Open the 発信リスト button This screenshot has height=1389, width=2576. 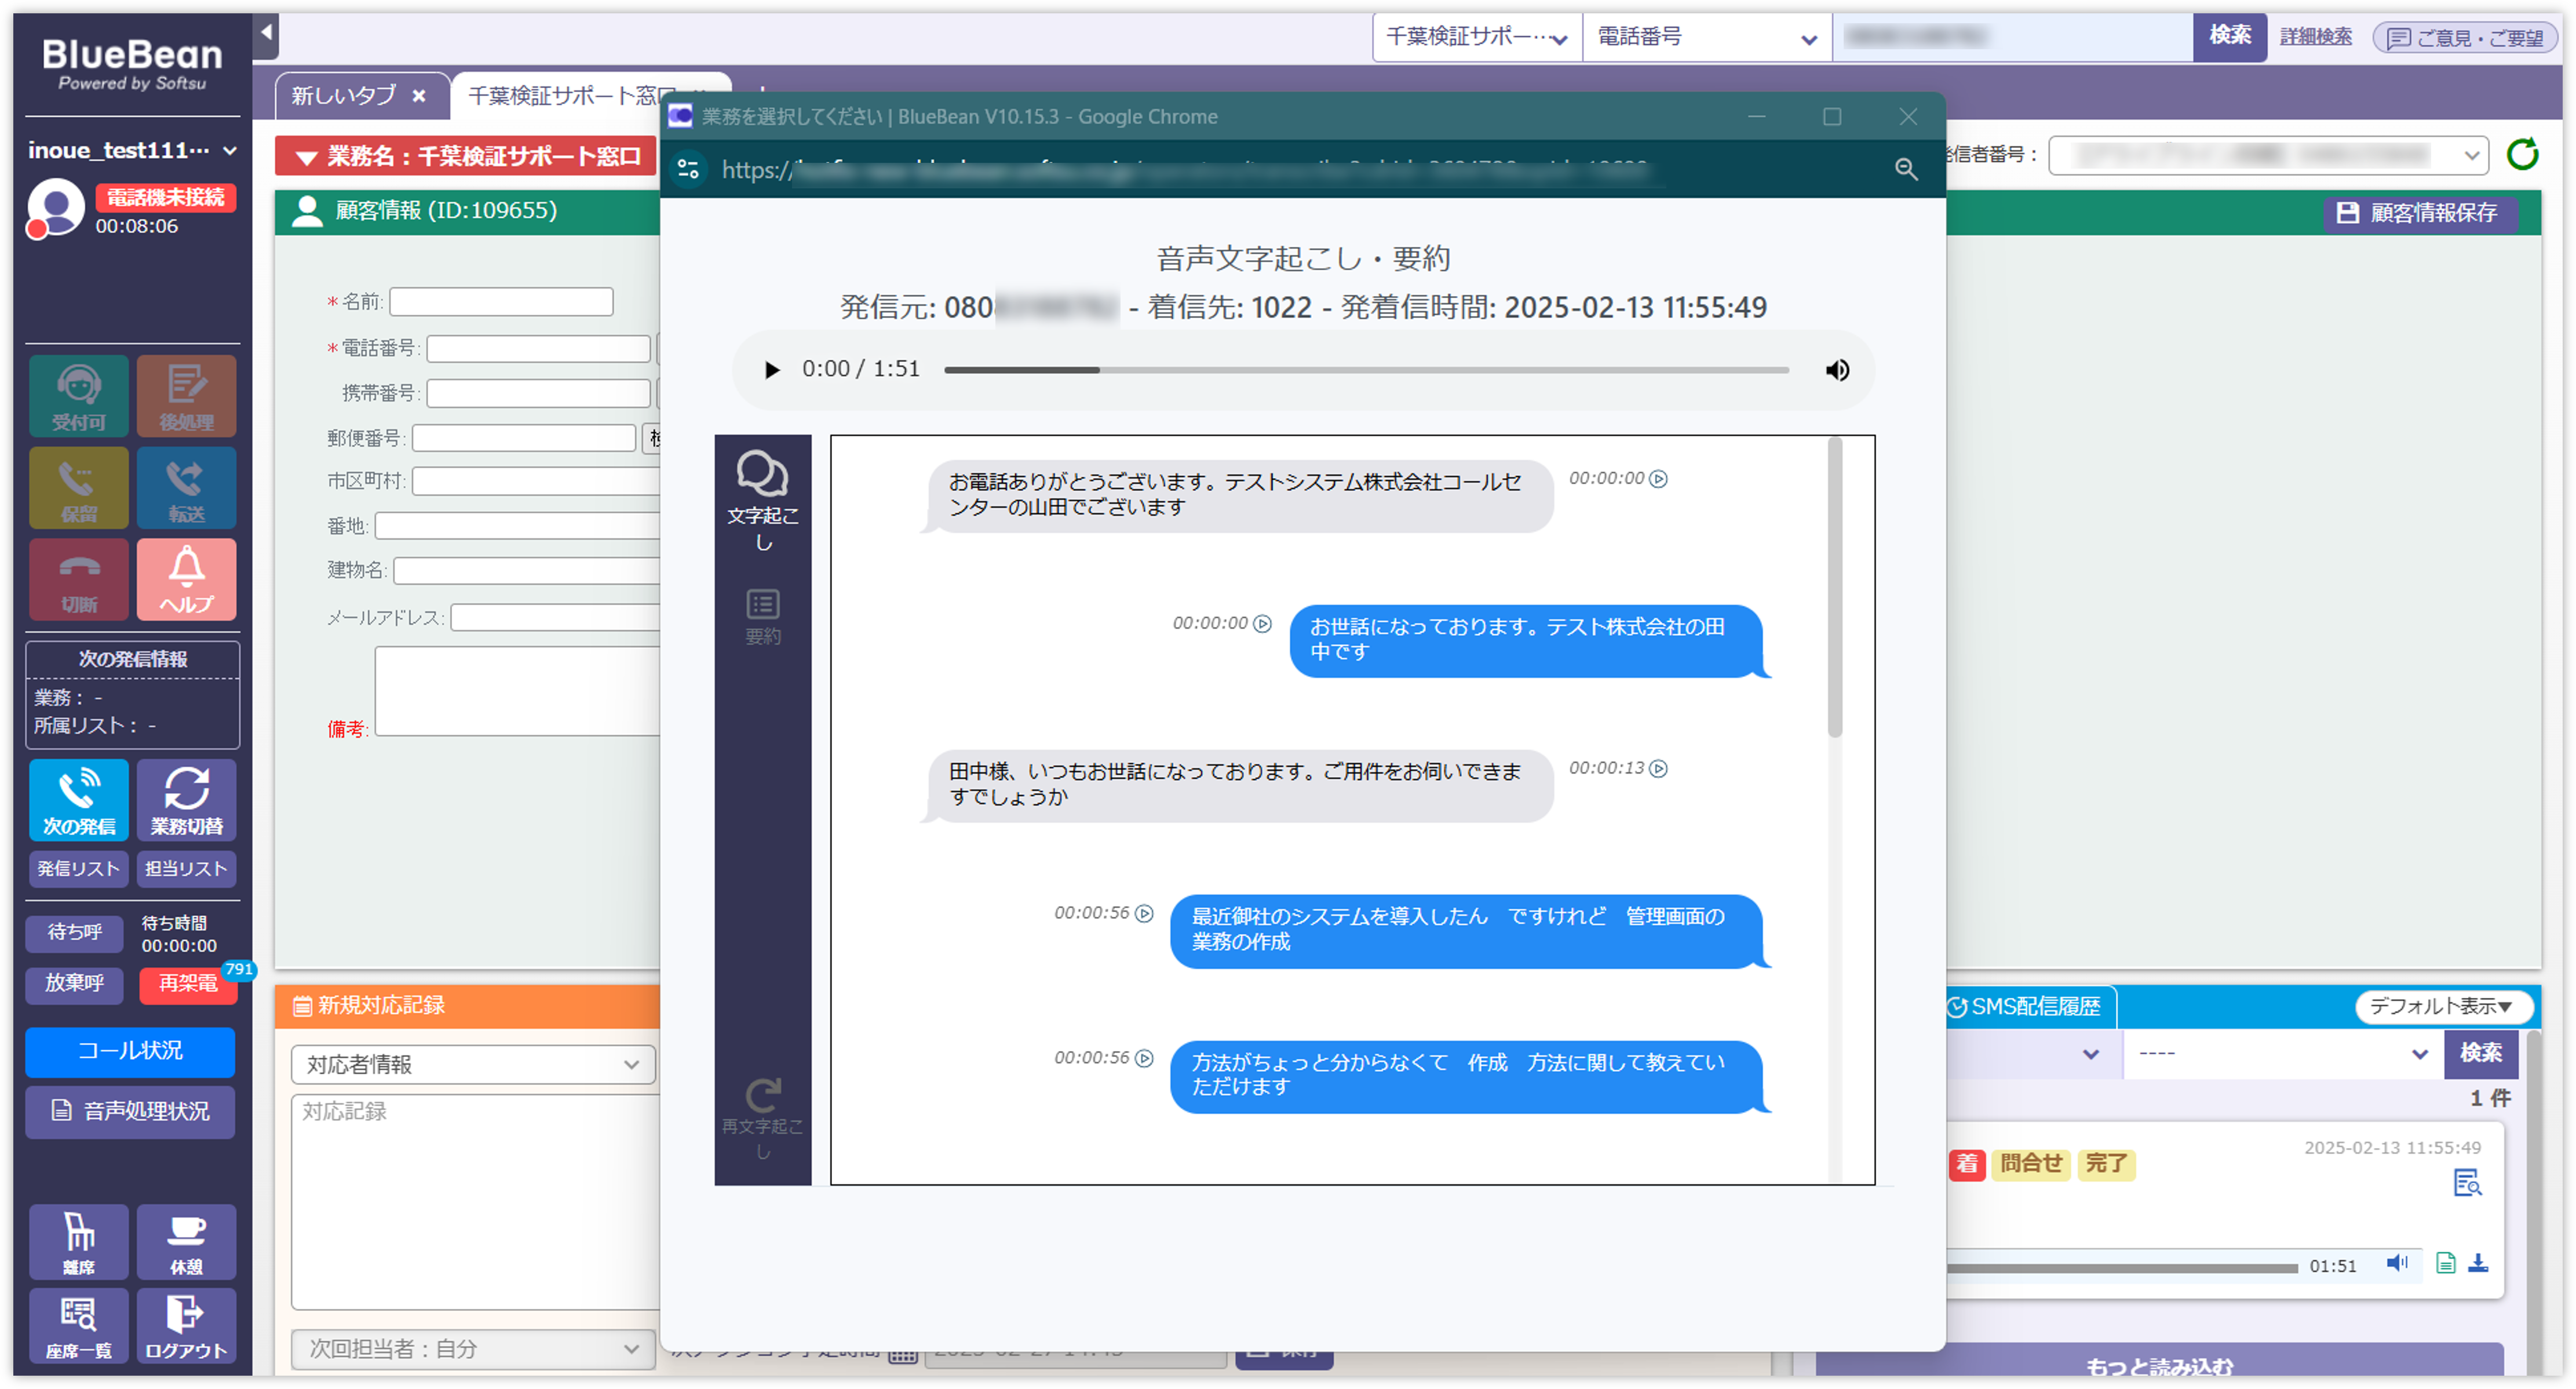(x=78, y=868)
